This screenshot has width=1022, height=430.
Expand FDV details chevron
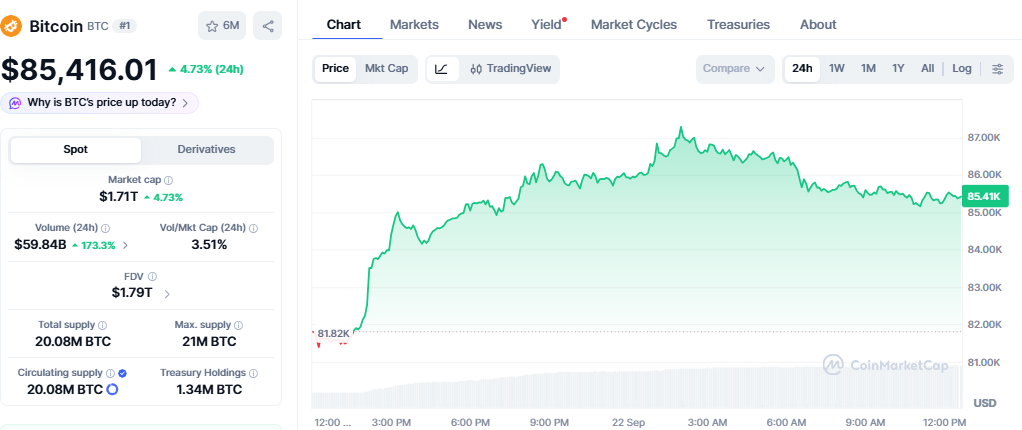click(x=167, y=294)
